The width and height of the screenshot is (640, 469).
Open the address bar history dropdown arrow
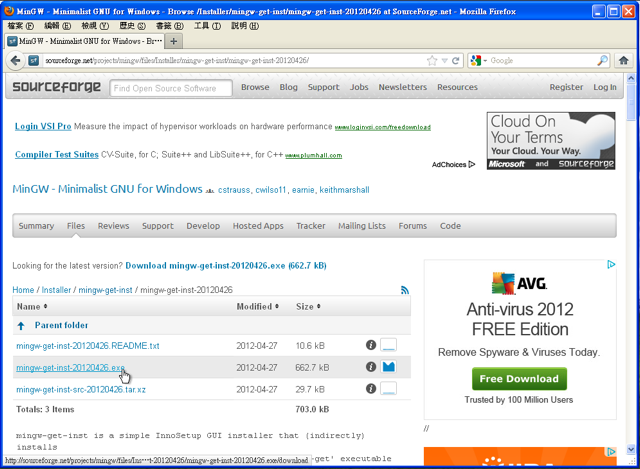coord(444,61)
